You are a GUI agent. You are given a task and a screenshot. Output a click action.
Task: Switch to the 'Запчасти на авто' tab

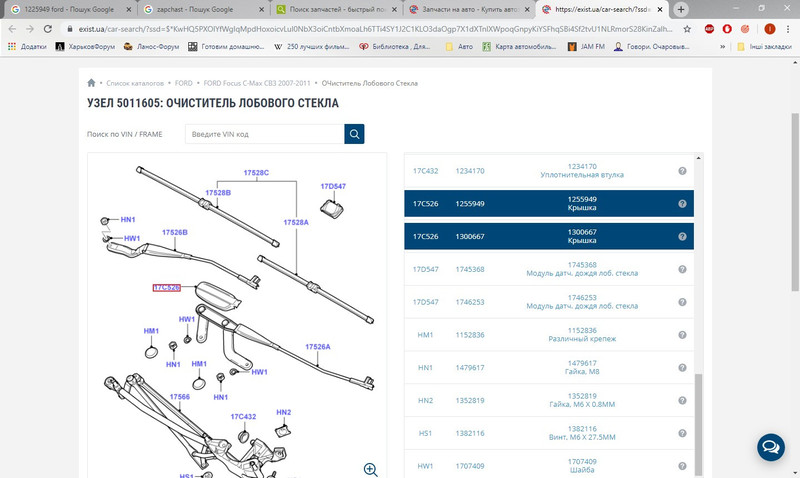(469, 9)
